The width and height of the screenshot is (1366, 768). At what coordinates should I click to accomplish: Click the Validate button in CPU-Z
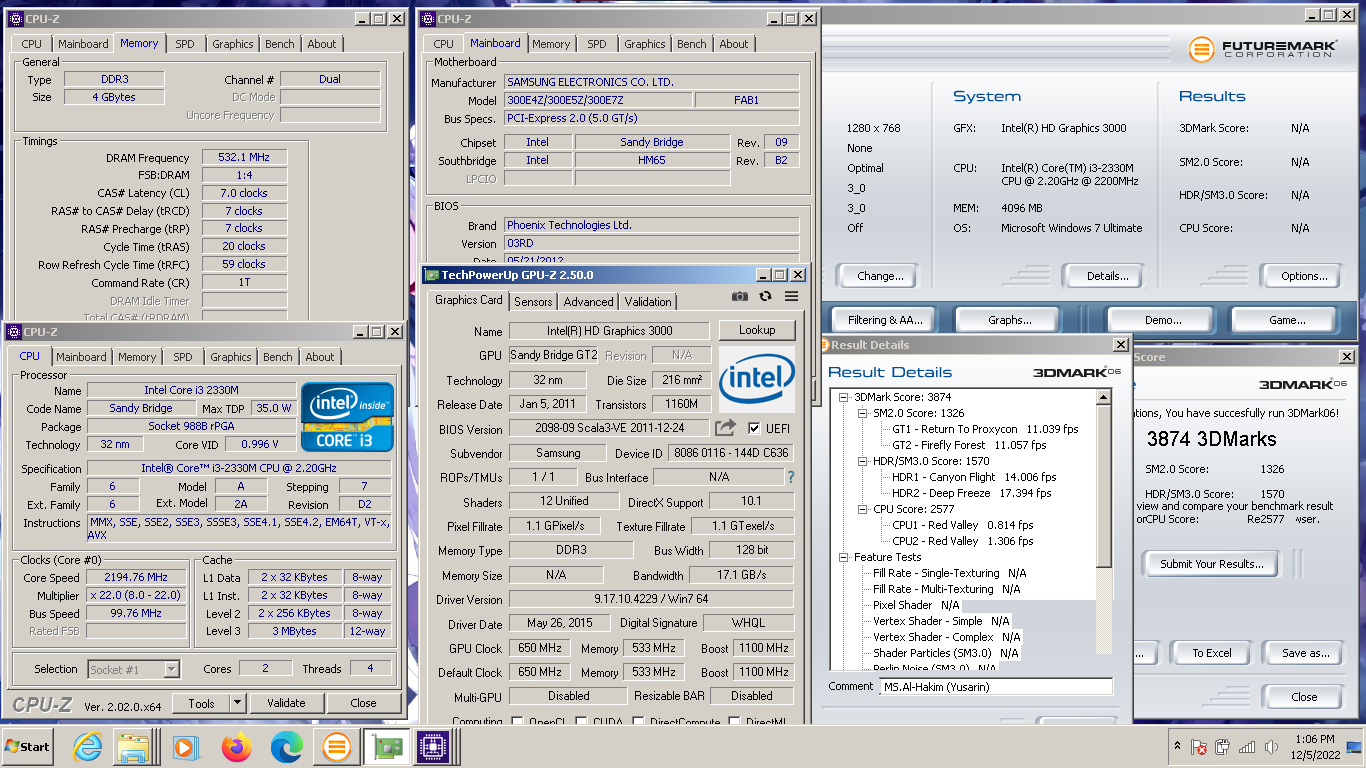click(x=286, y=703)
